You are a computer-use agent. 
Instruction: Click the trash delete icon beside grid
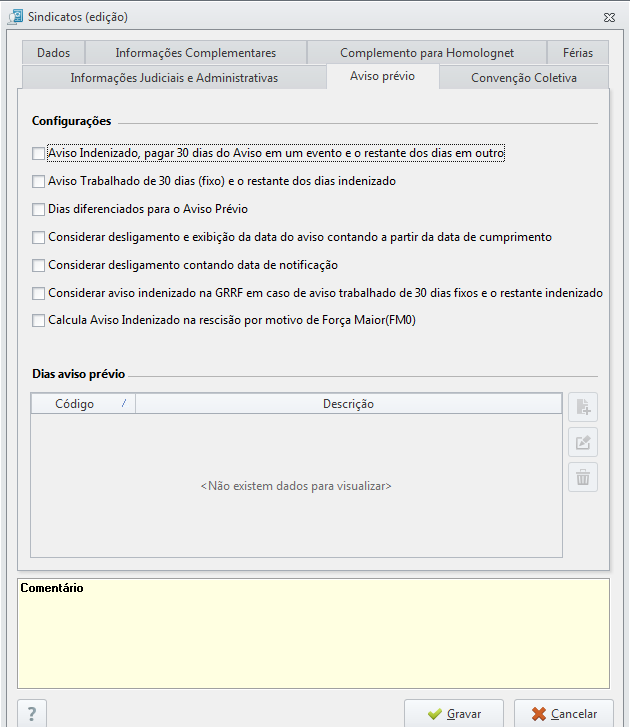point(583,477)
